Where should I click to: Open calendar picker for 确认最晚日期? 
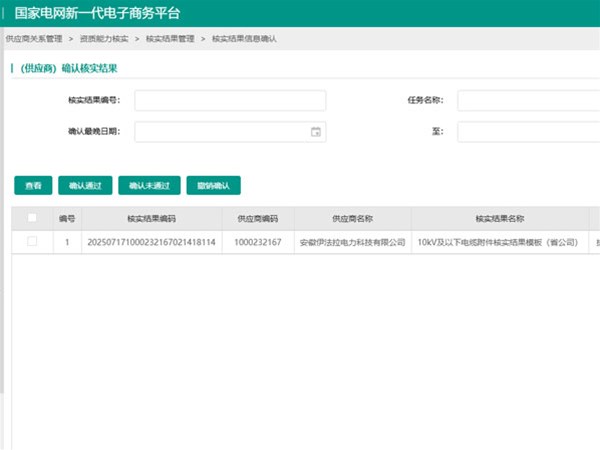coord(315,132)
